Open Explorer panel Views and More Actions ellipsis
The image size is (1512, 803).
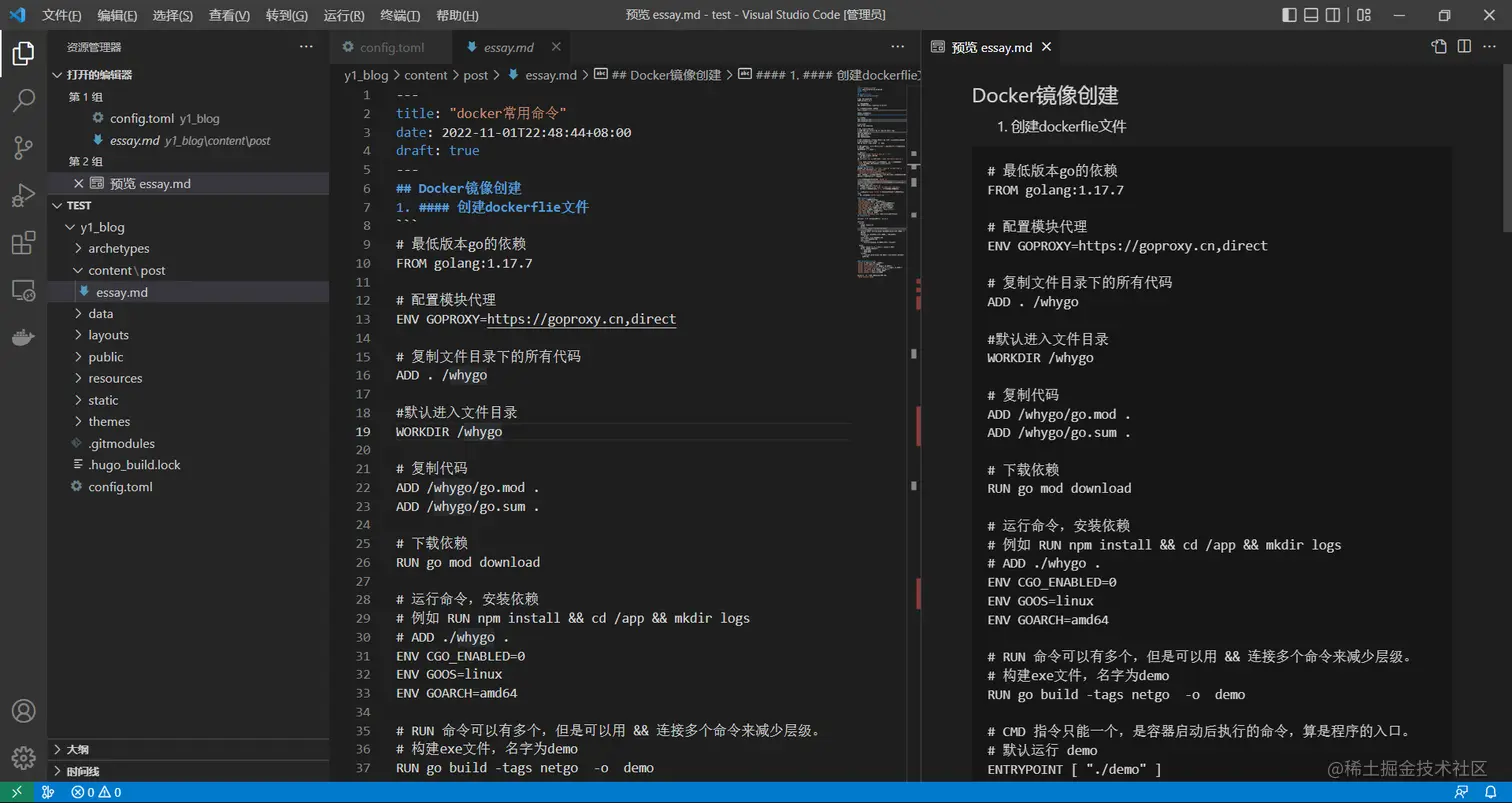306,46
